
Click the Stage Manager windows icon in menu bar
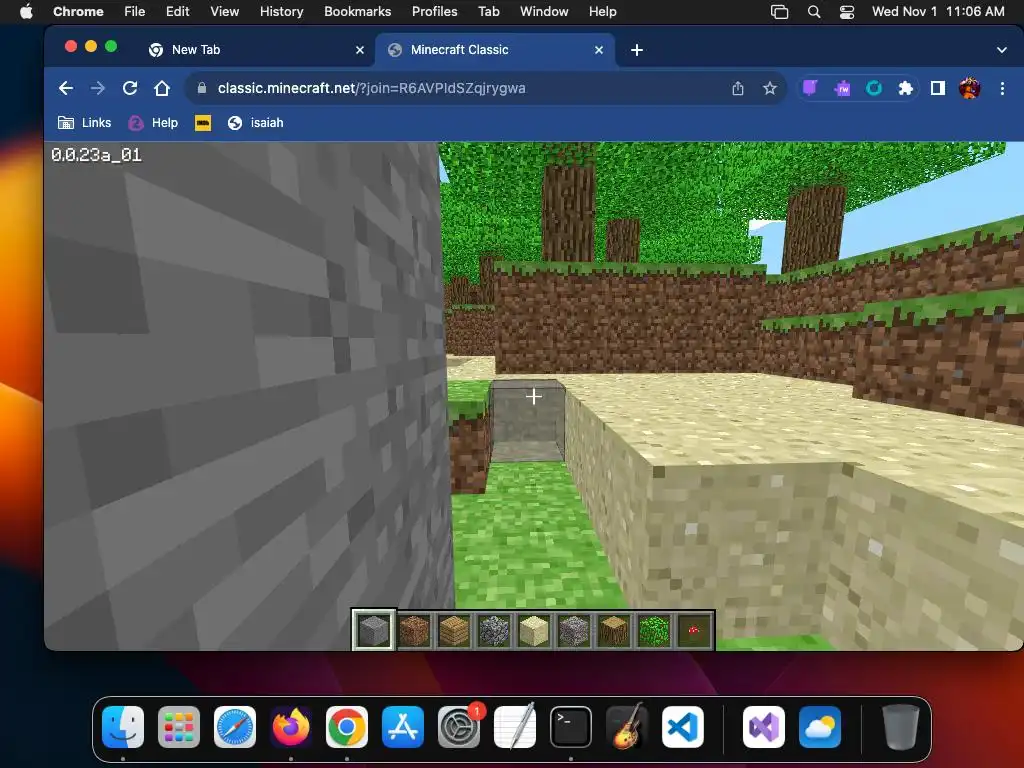(780, 12)
